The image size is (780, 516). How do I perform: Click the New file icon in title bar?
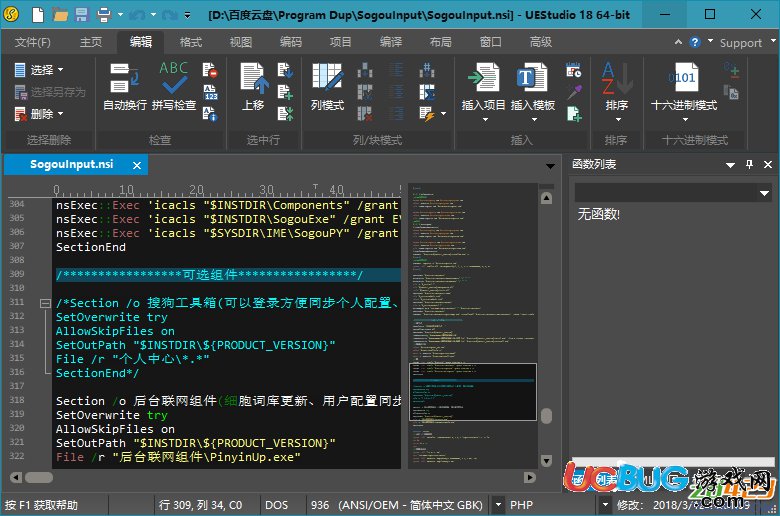coord(38,14)
